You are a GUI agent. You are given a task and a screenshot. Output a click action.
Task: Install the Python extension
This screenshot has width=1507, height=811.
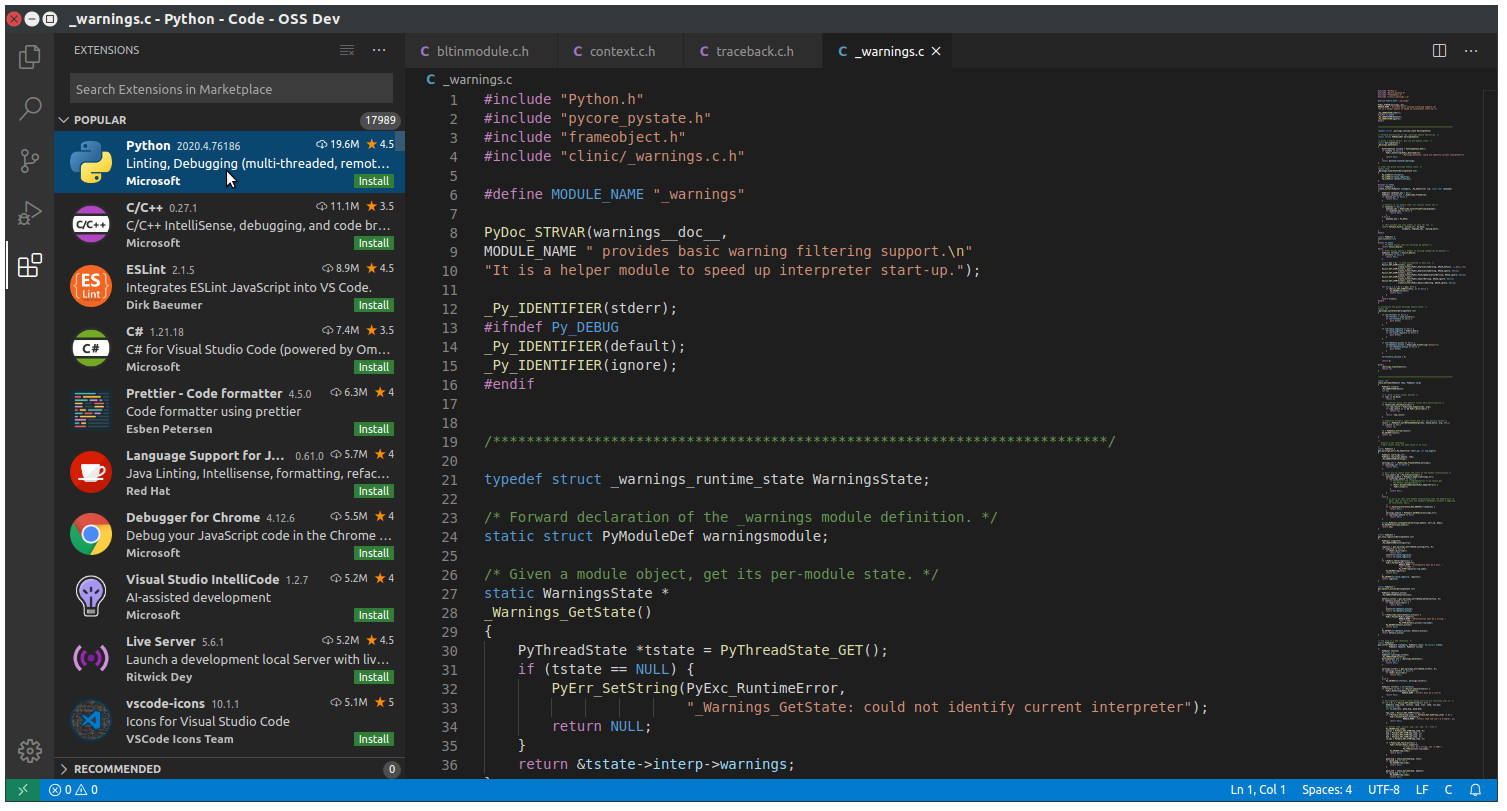[x=374, y=181]
